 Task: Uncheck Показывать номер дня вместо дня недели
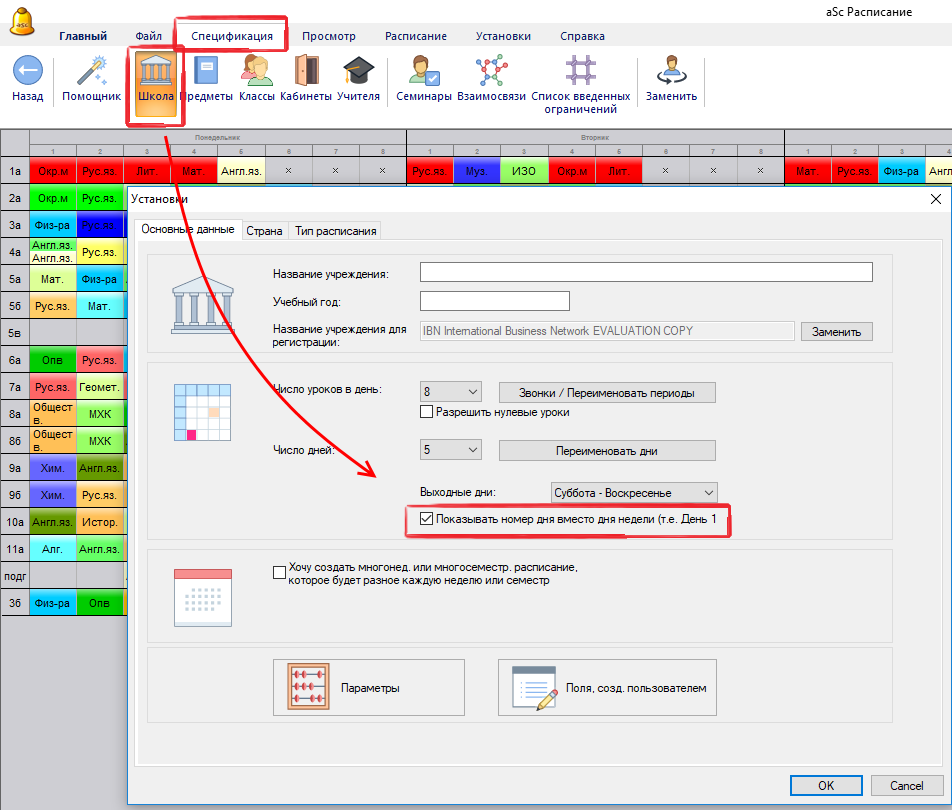tap(427, 519)
